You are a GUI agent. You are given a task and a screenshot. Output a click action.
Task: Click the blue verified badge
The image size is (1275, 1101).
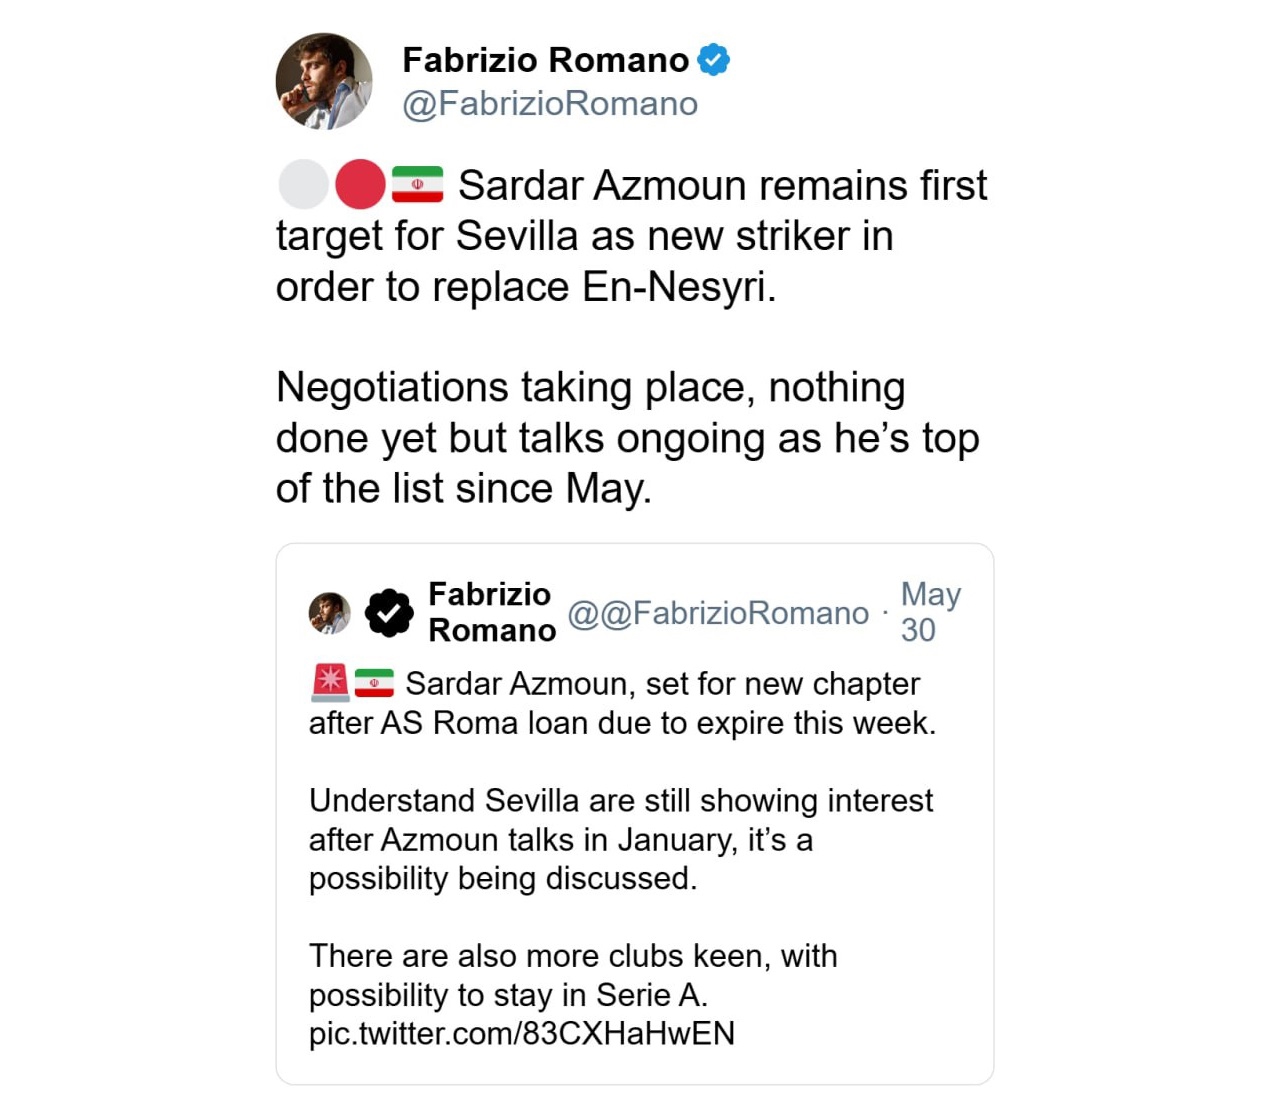point(713,60)
